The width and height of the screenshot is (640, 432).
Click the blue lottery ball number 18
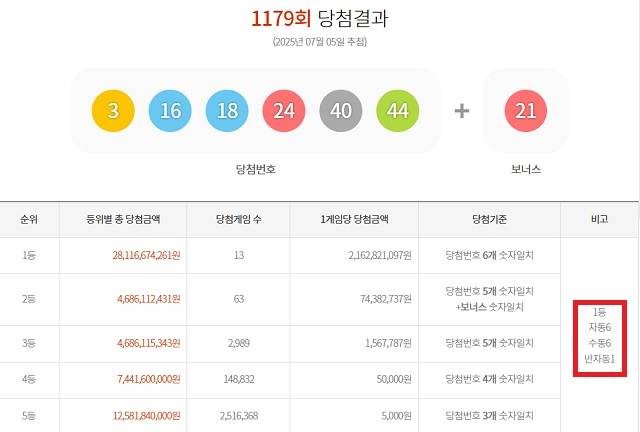(227, 111)
